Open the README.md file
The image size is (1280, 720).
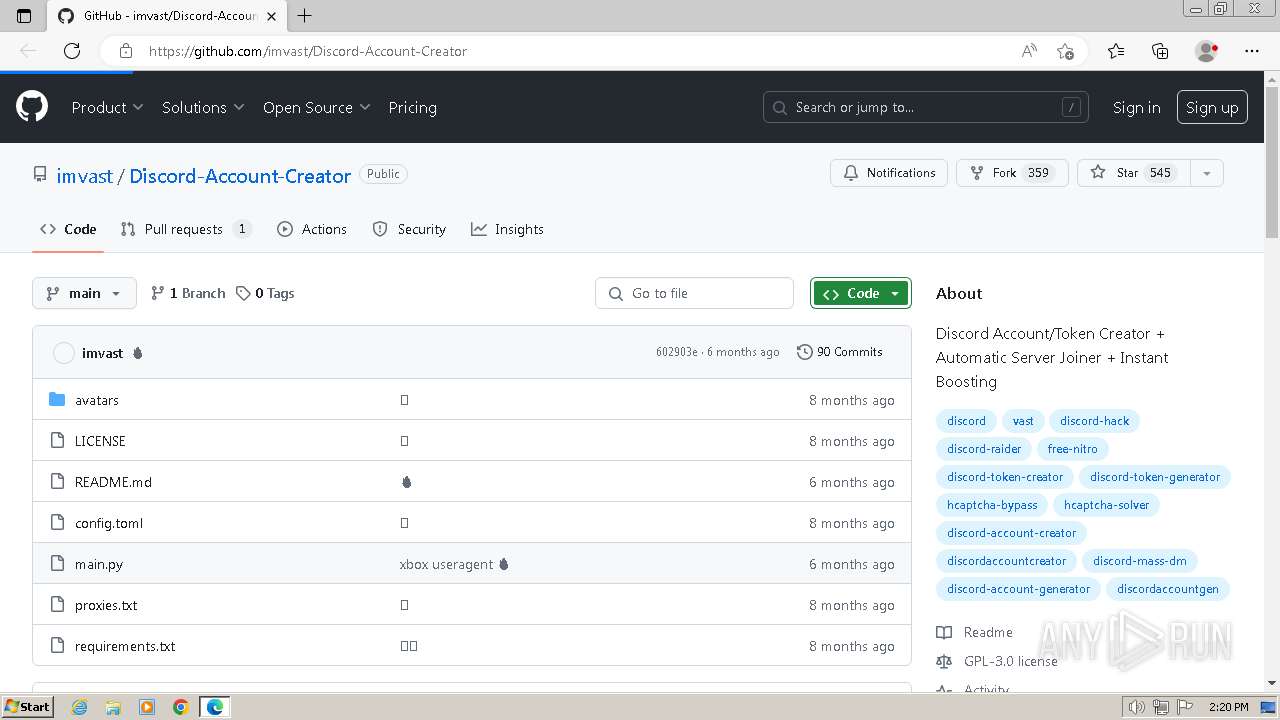pos(113,482)
